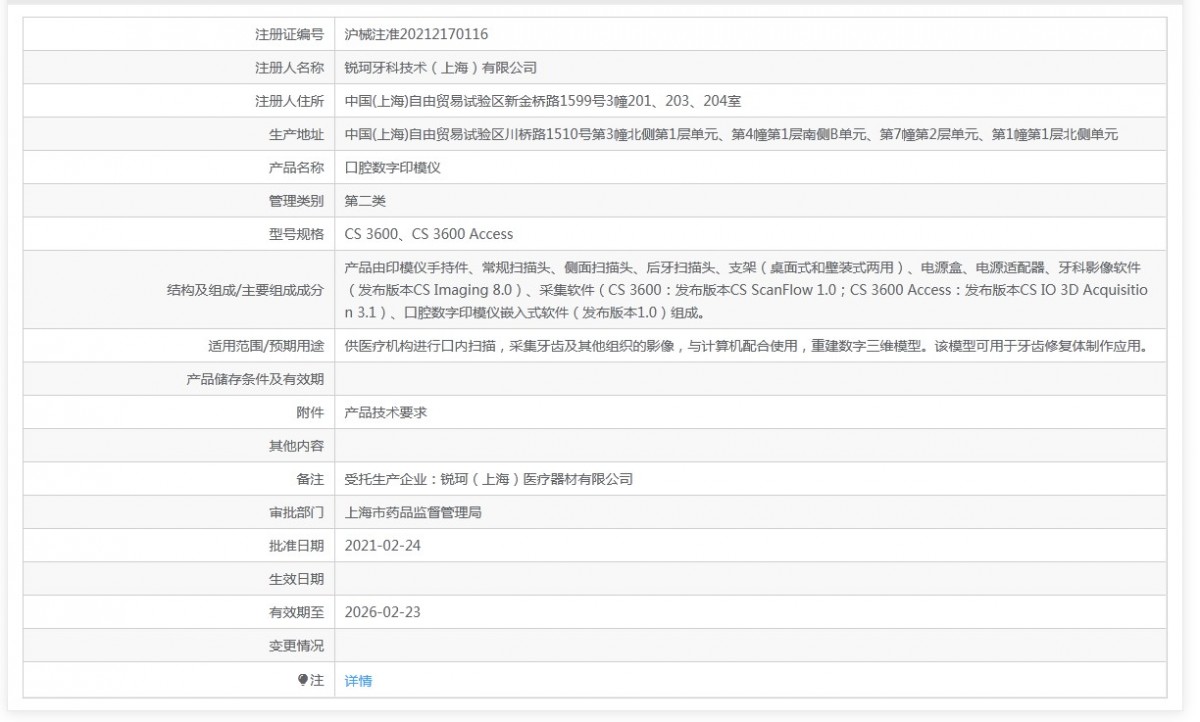
Task: Click the 型号规格 label
Action: tap(296, 234)
